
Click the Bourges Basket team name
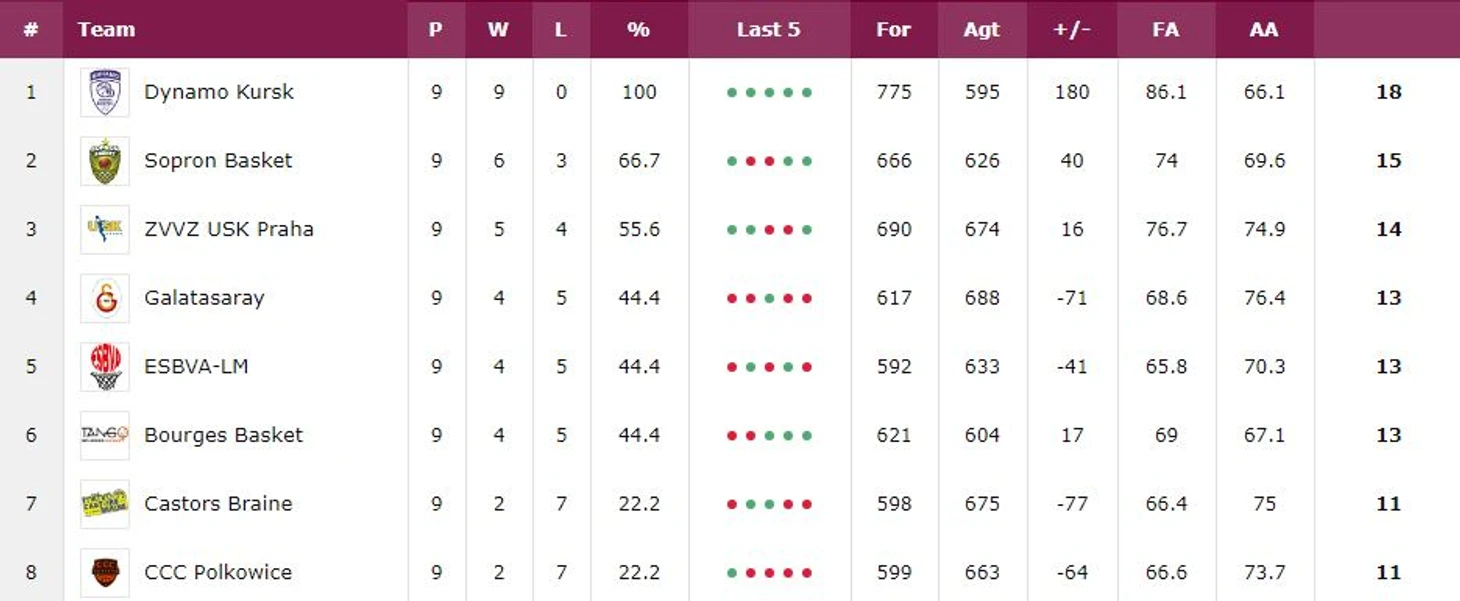pos(223,435)
